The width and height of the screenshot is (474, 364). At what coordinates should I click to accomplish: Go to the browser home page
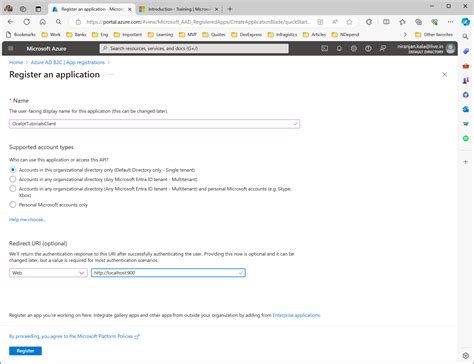(x=43, y=22)
